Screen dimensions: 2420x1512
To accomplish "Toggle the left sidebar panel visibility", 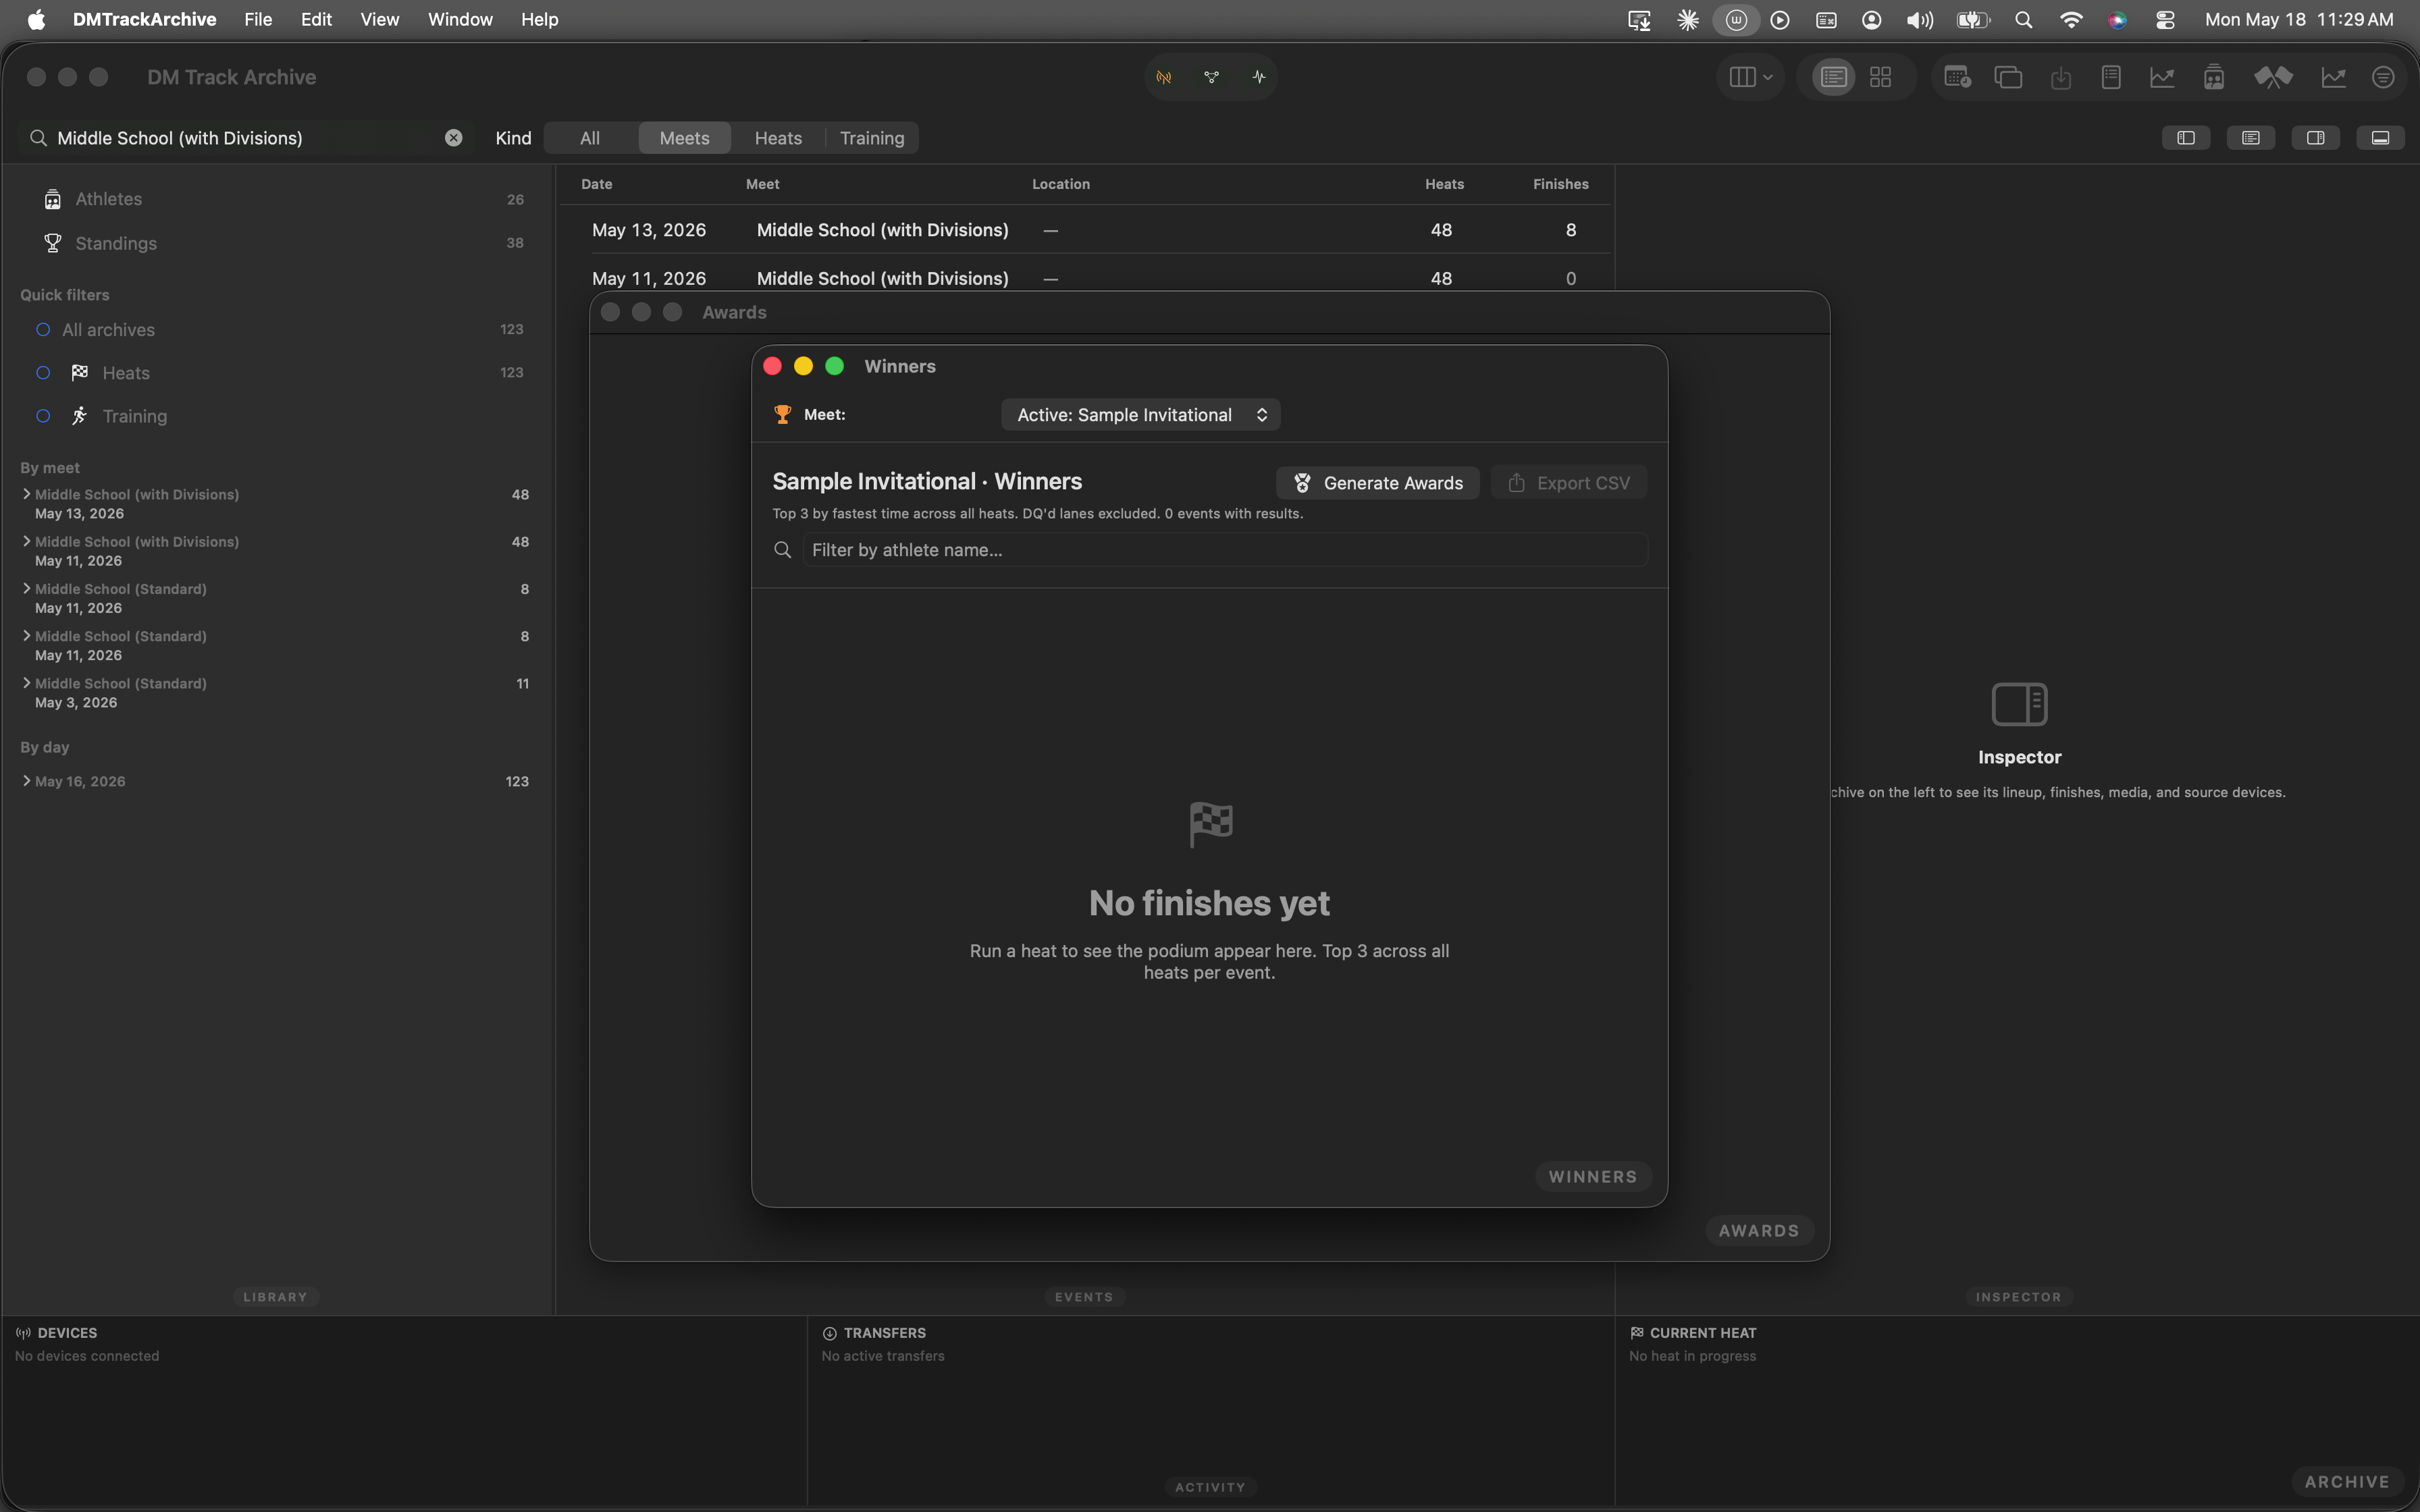I will 2186,138.
